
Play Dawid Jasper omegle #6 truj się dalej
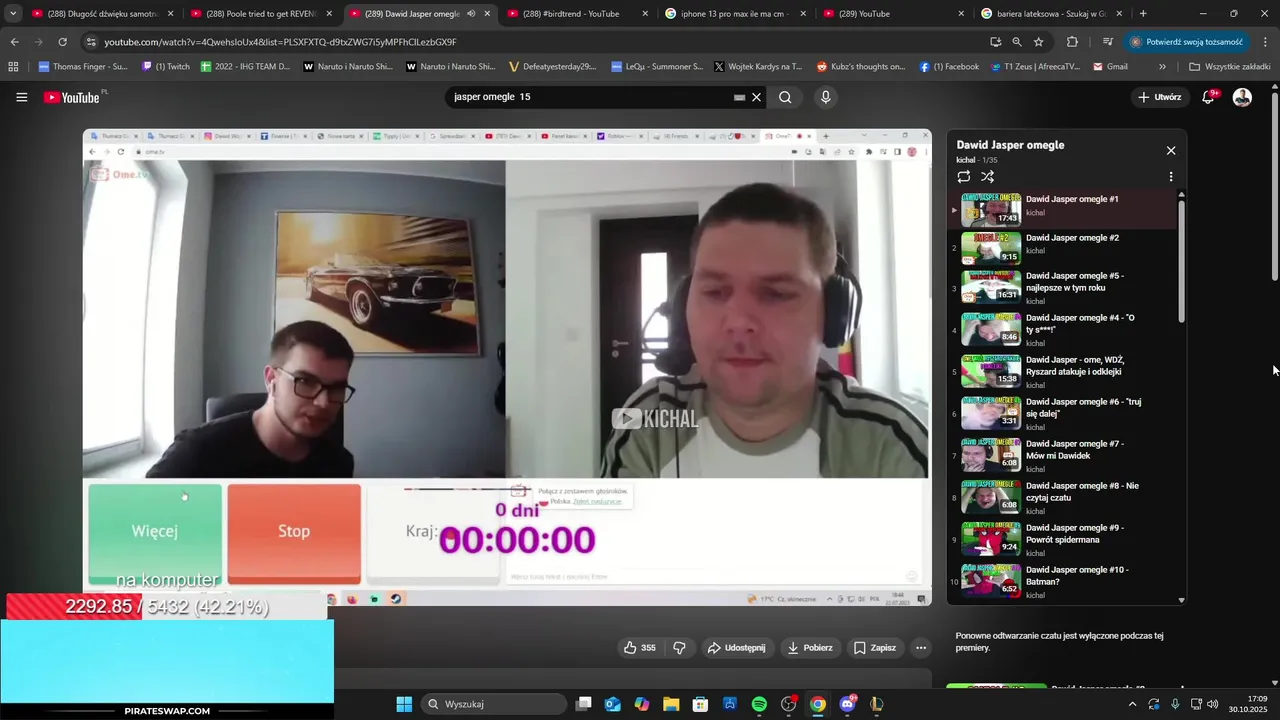pos(1066,414)
